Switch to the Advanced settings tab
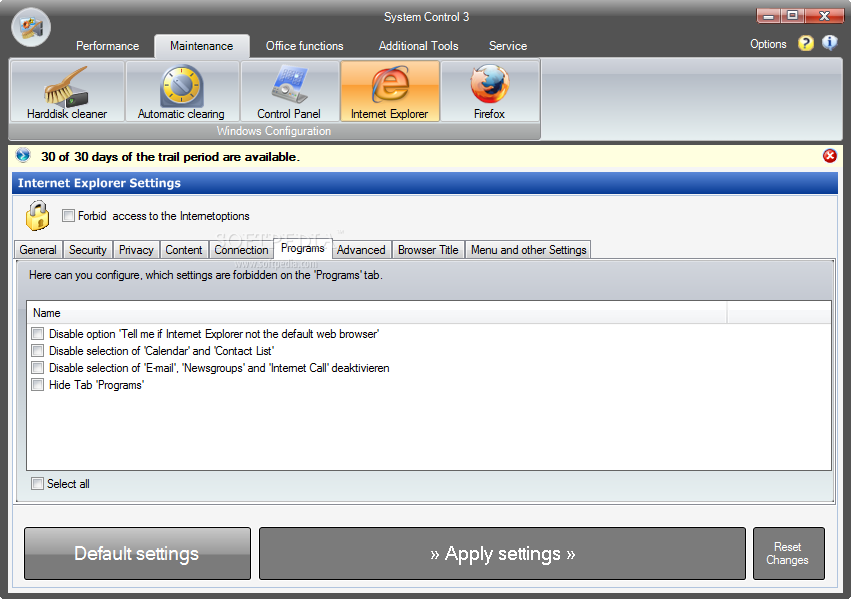The height and width of the screenshot is (599, 851). click(361, 250)
